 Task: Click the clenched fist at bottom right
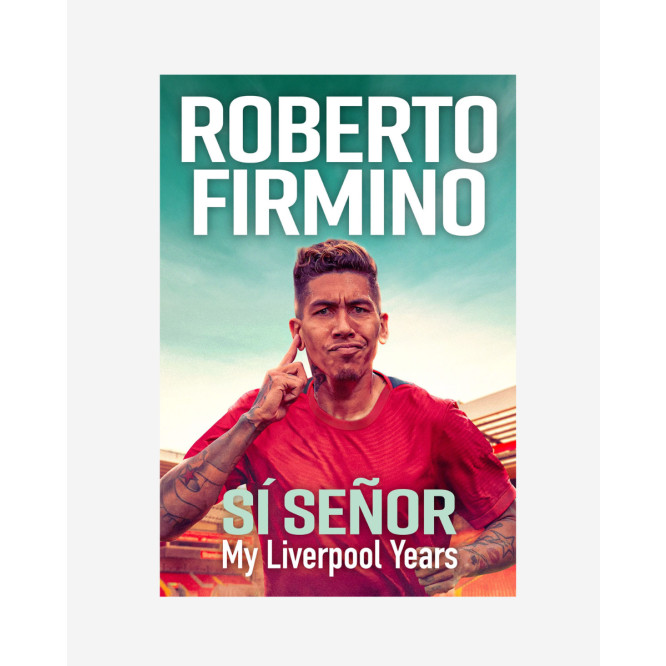(x=437, y=576)
